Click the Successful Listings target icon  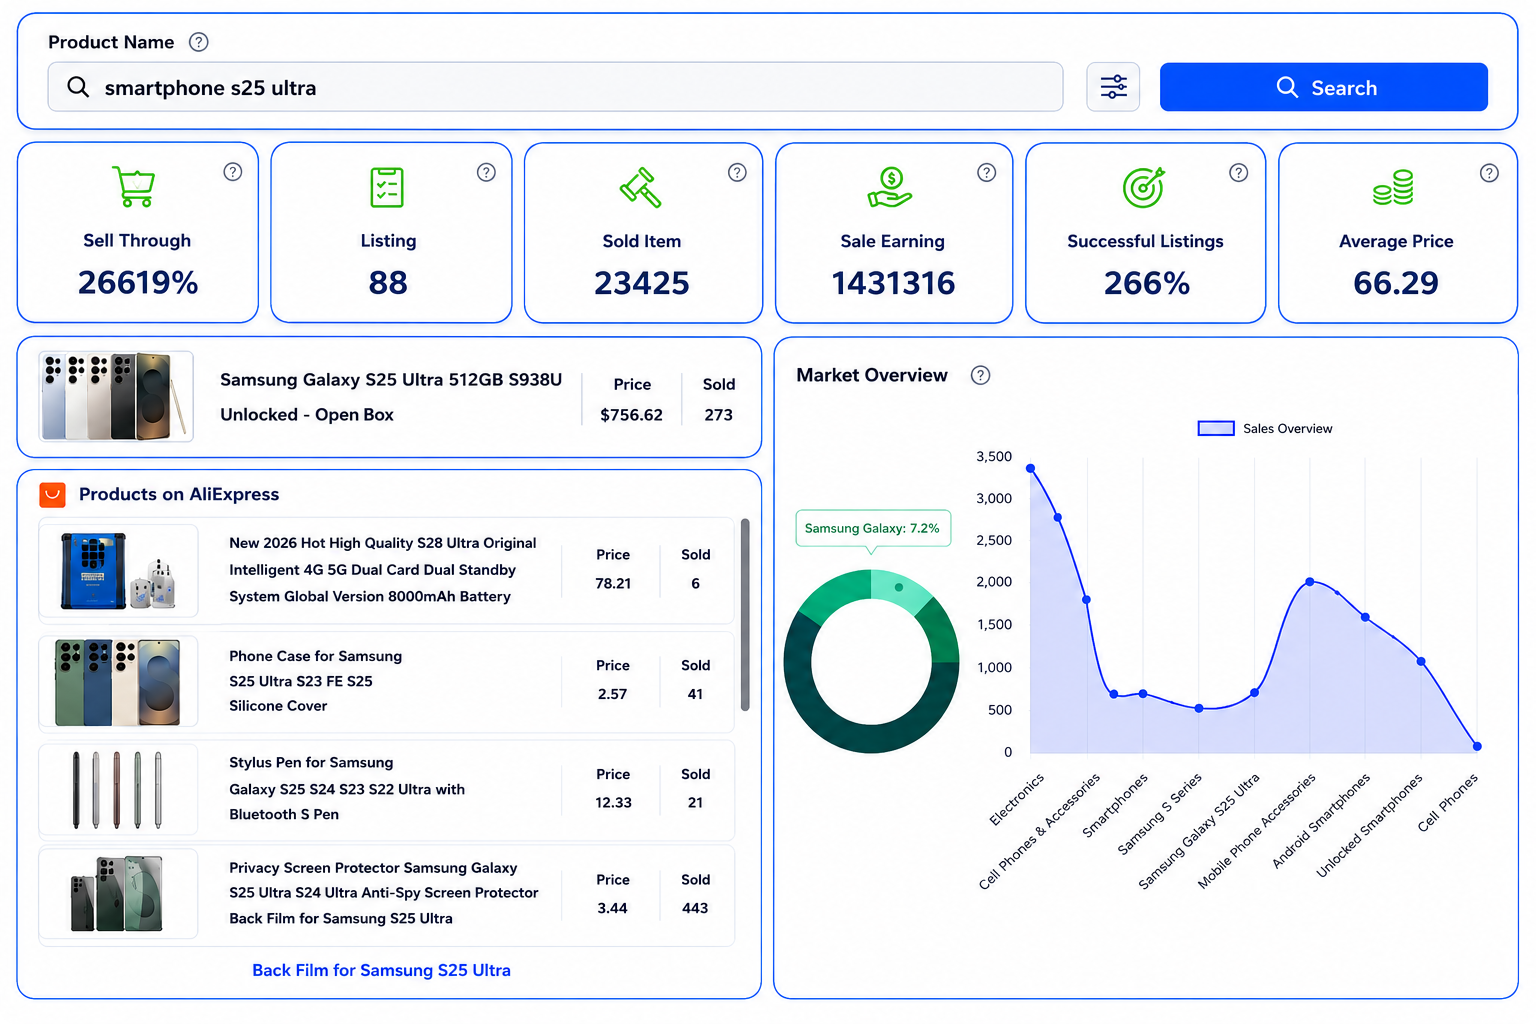point(1144,187)
